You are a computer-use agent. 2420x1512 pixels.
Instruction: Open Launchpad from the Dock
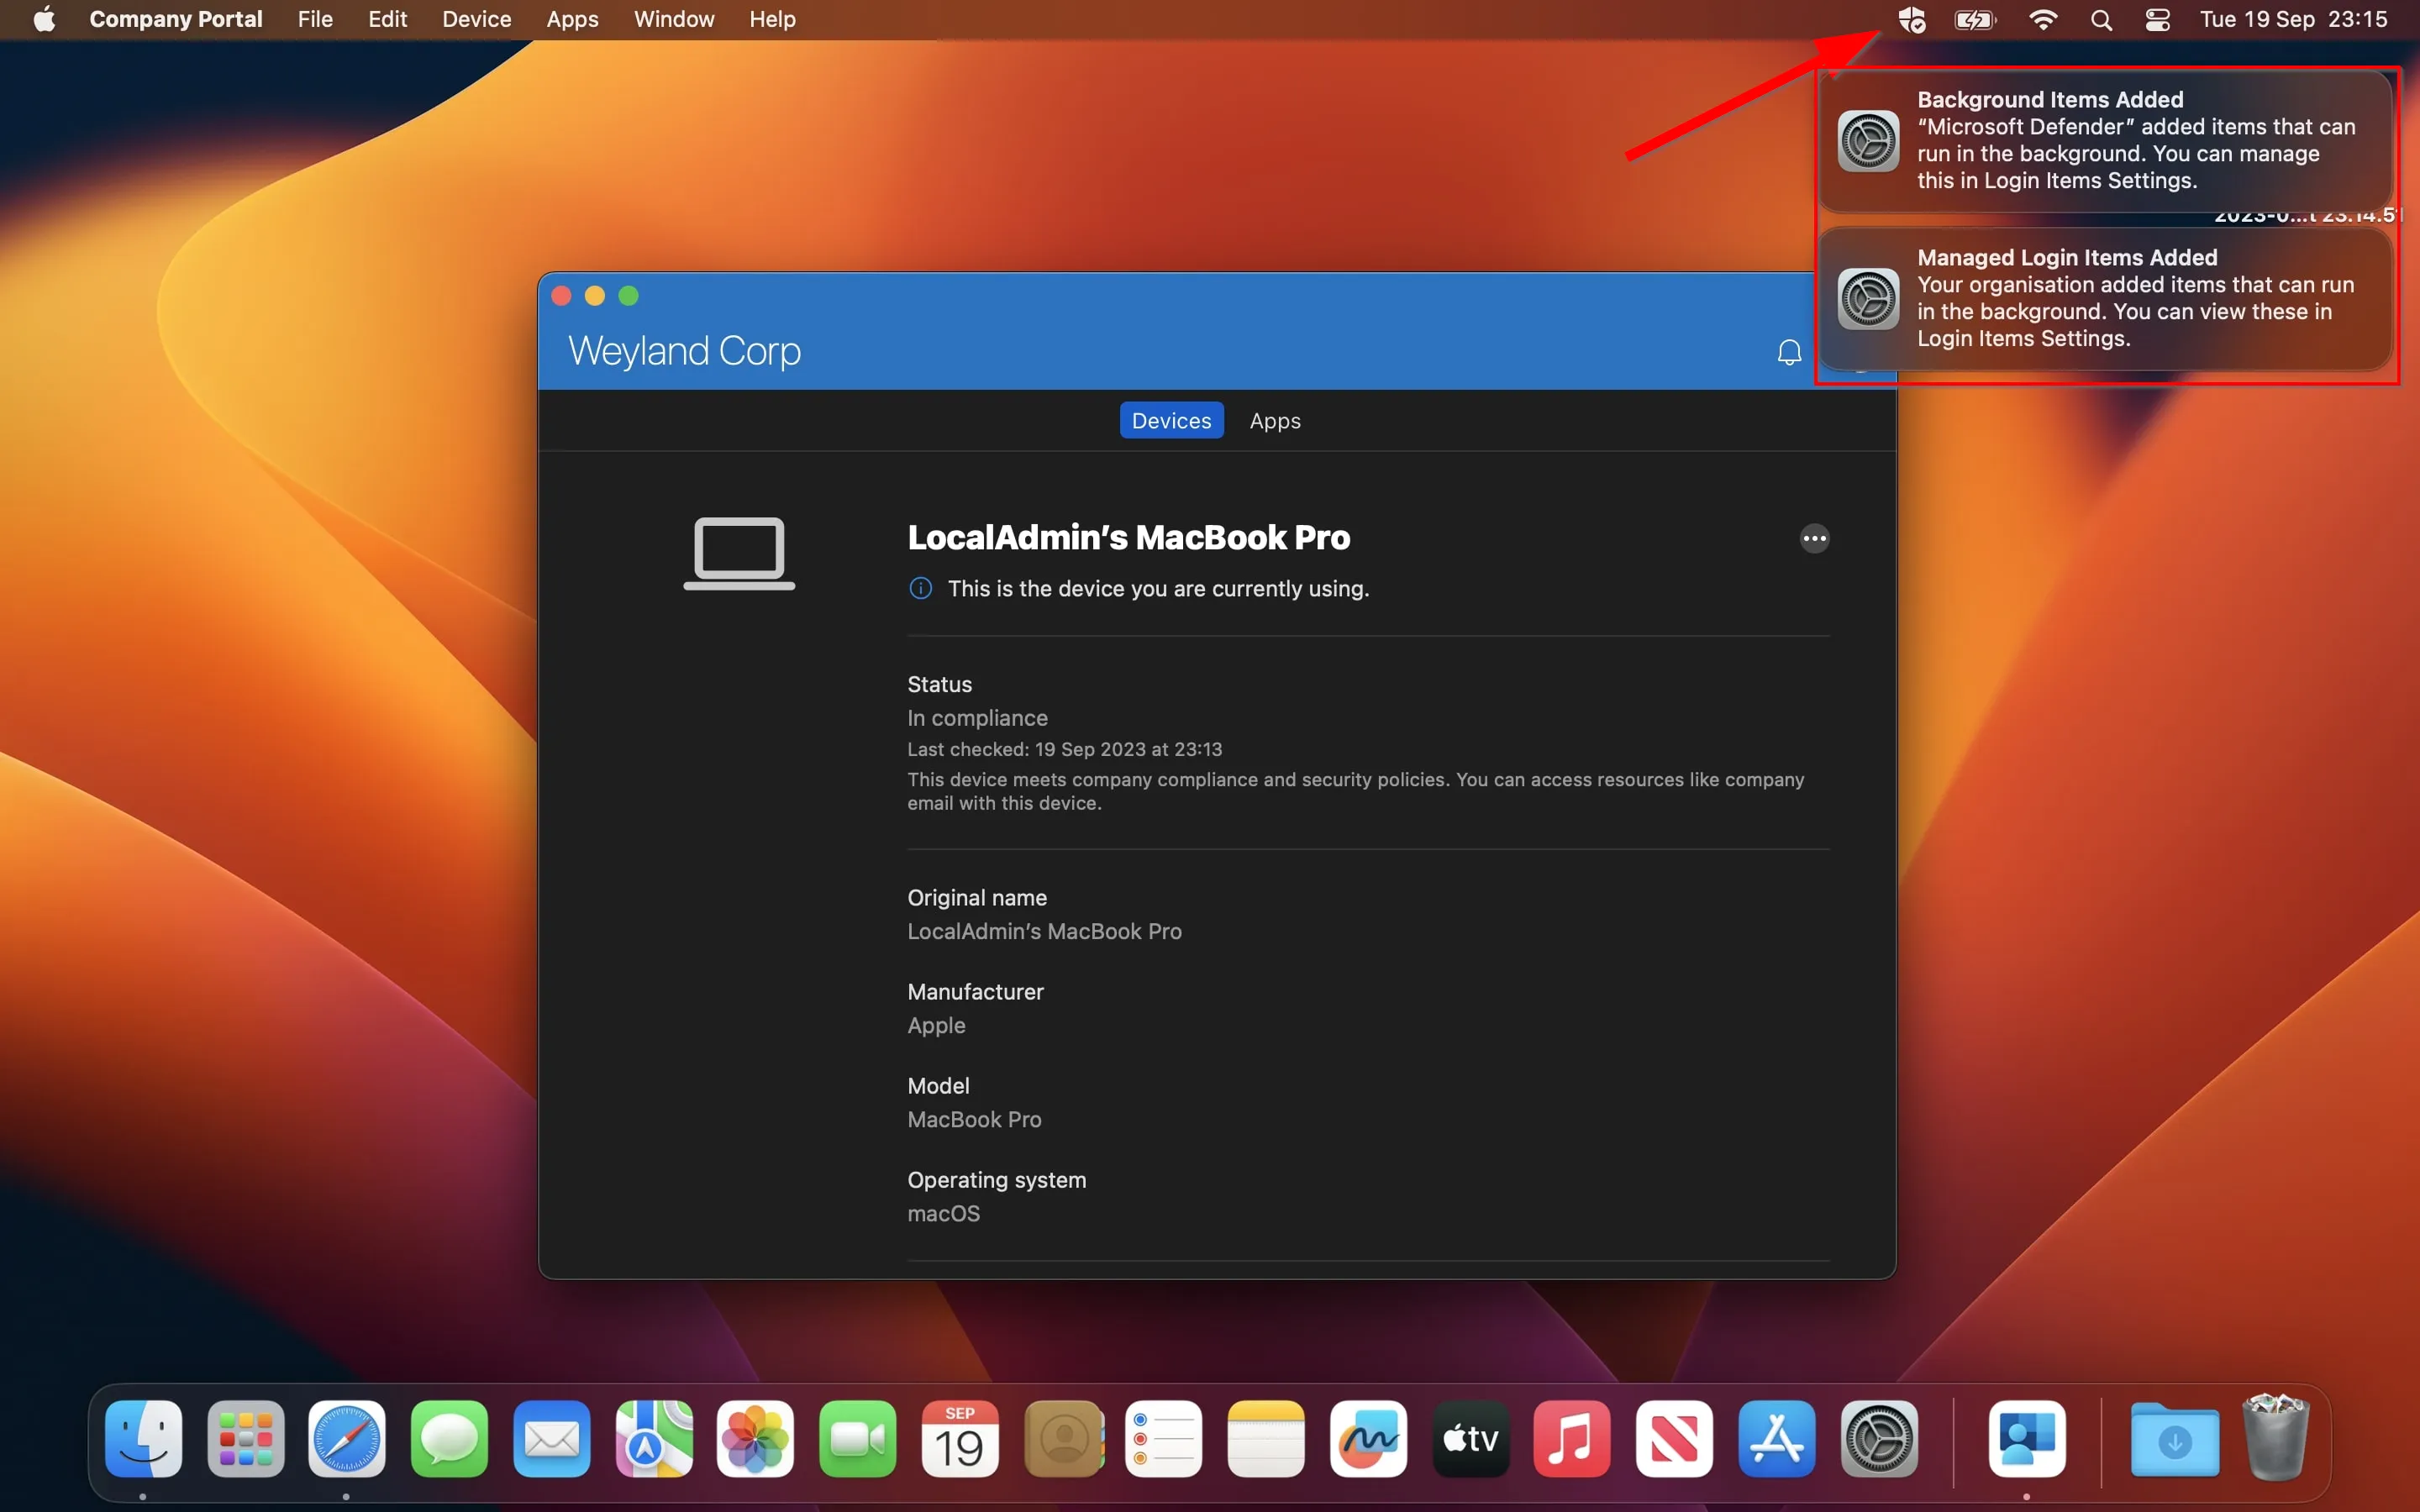click(246, 1439)
